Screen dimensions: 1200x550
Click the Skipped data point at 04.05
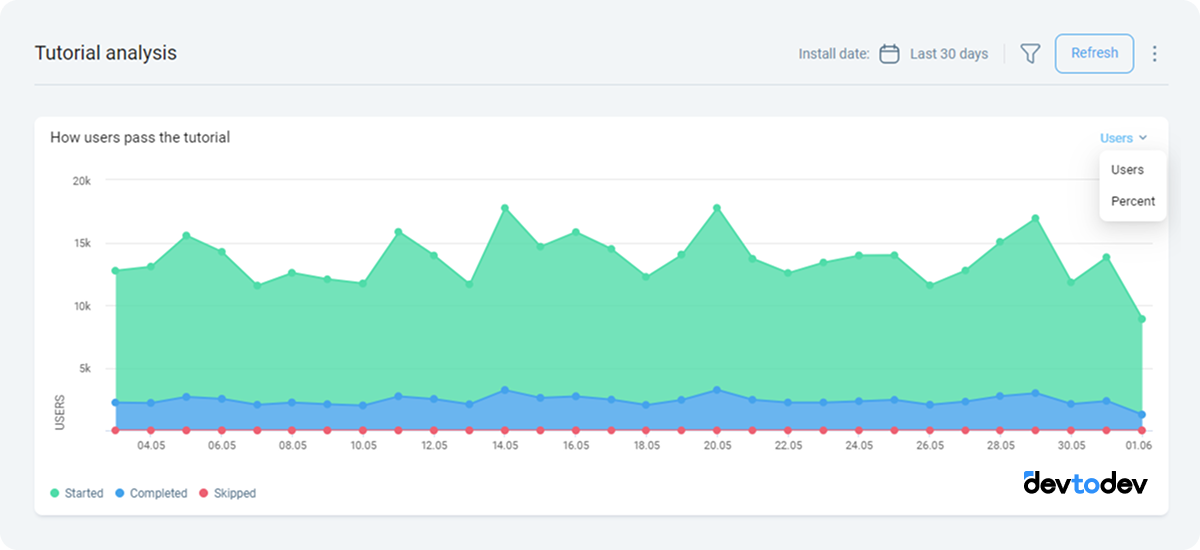tap(151, 431)
